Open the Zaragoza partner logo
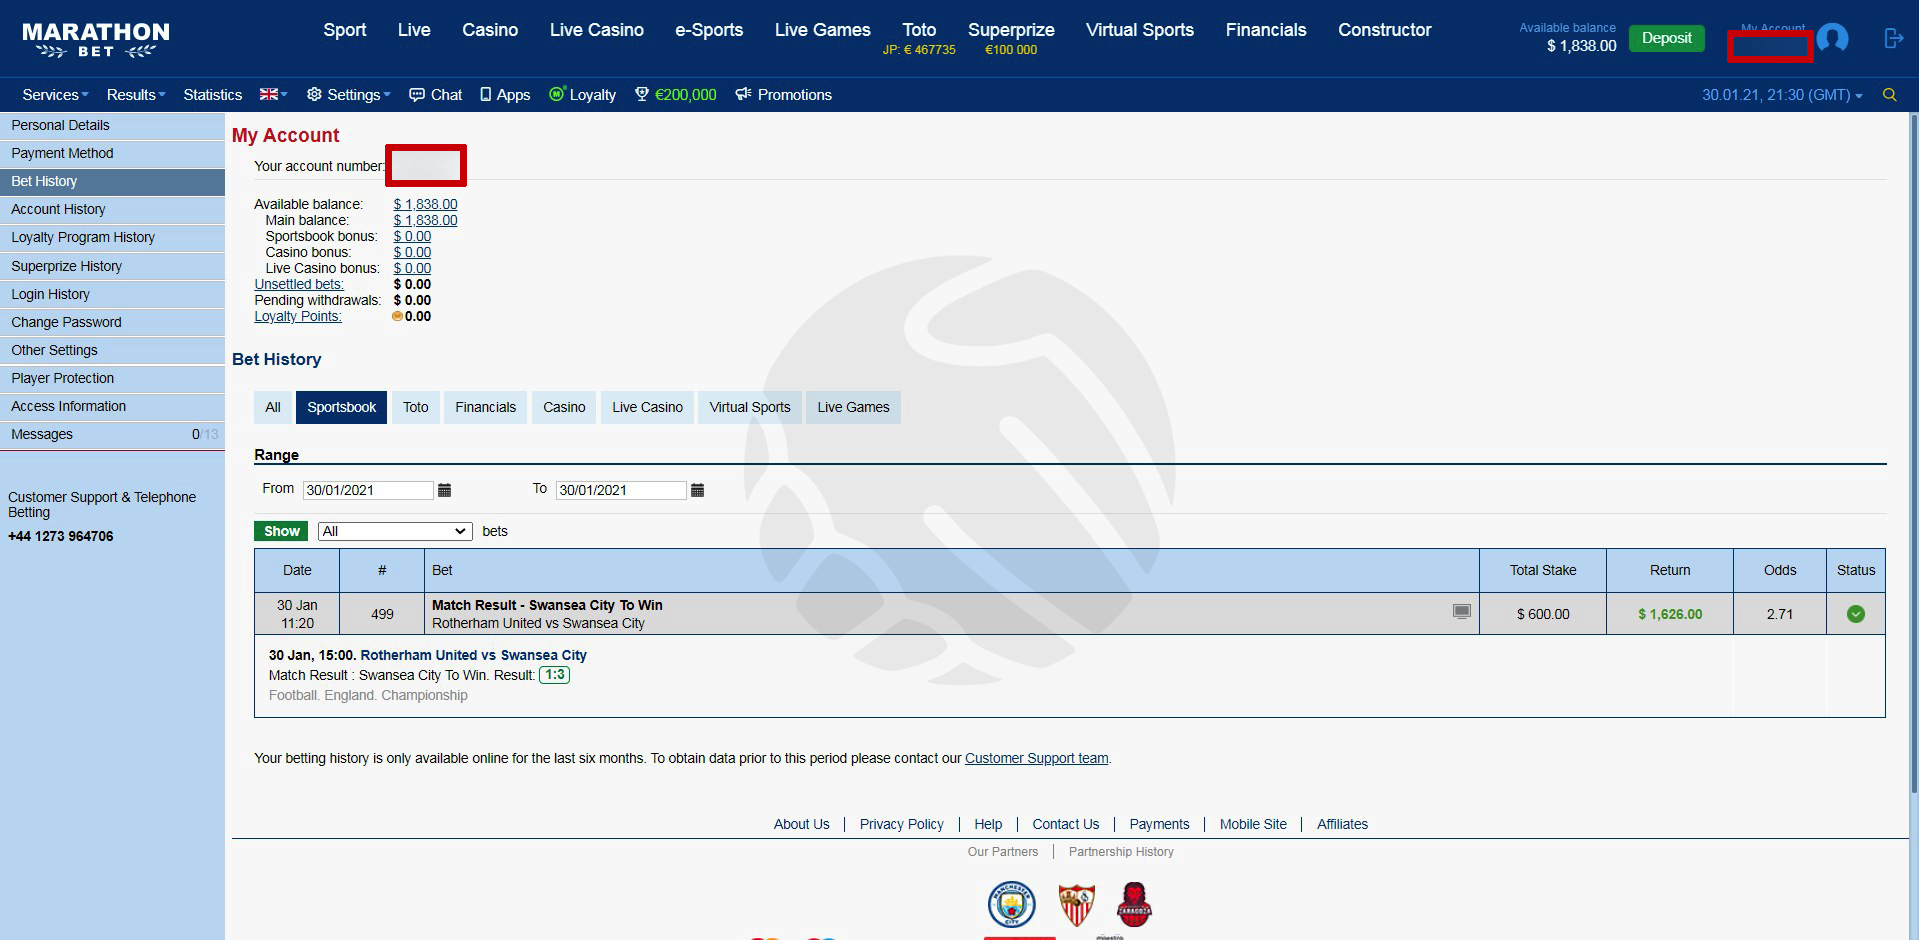This screenshot has height=940, width=1919. 1134,904
